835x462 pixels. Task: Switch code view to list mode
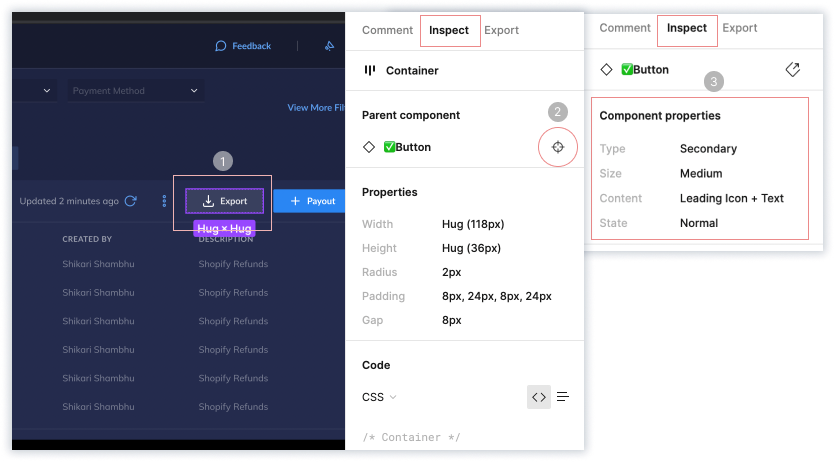pos(563,397)
